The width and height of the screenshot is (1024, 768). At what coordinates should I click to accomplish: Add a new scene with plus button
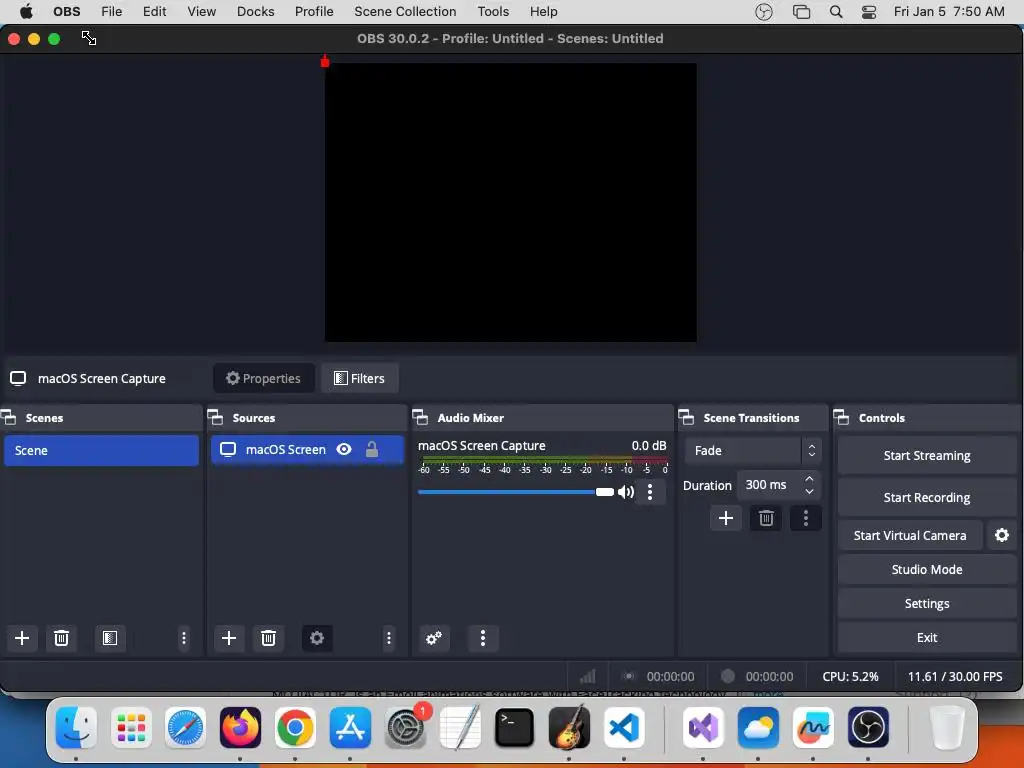click(x=22, y=638)
